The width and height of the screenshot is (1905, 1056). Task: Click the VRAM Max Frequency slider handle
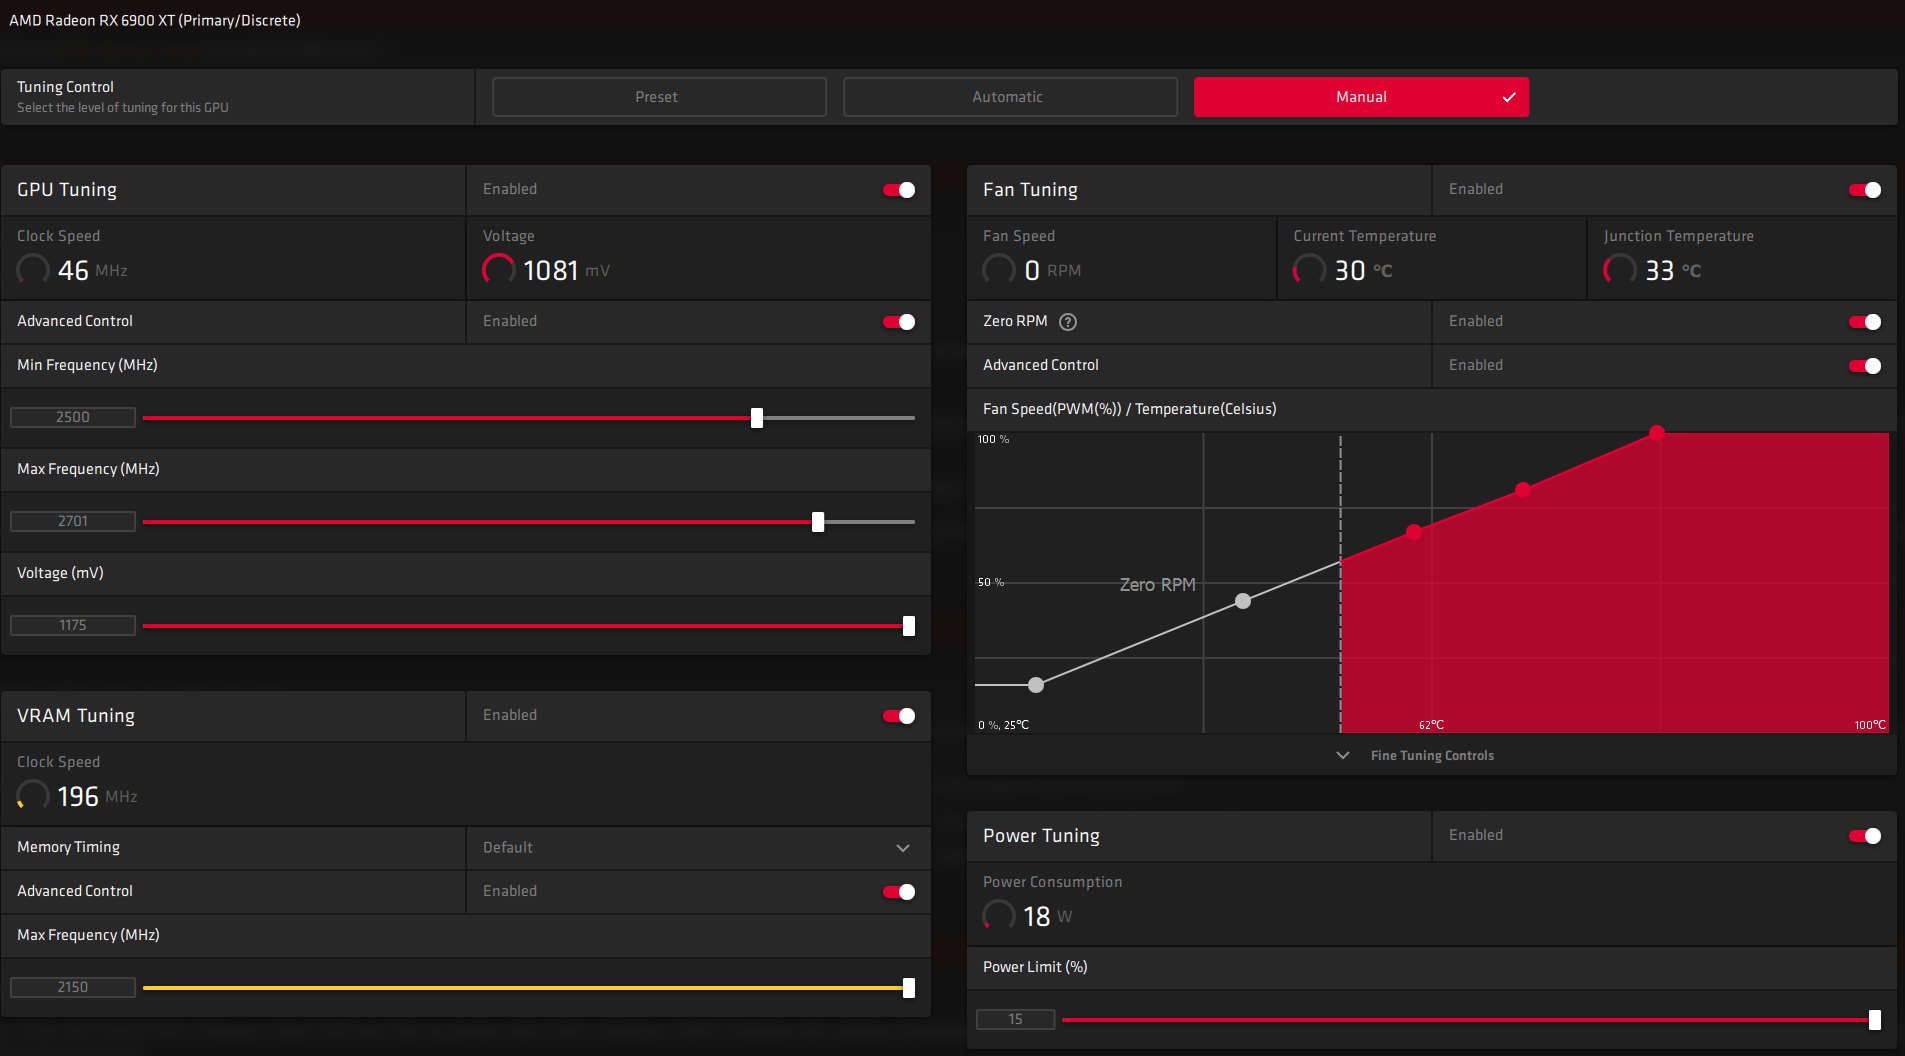[909, 988]
